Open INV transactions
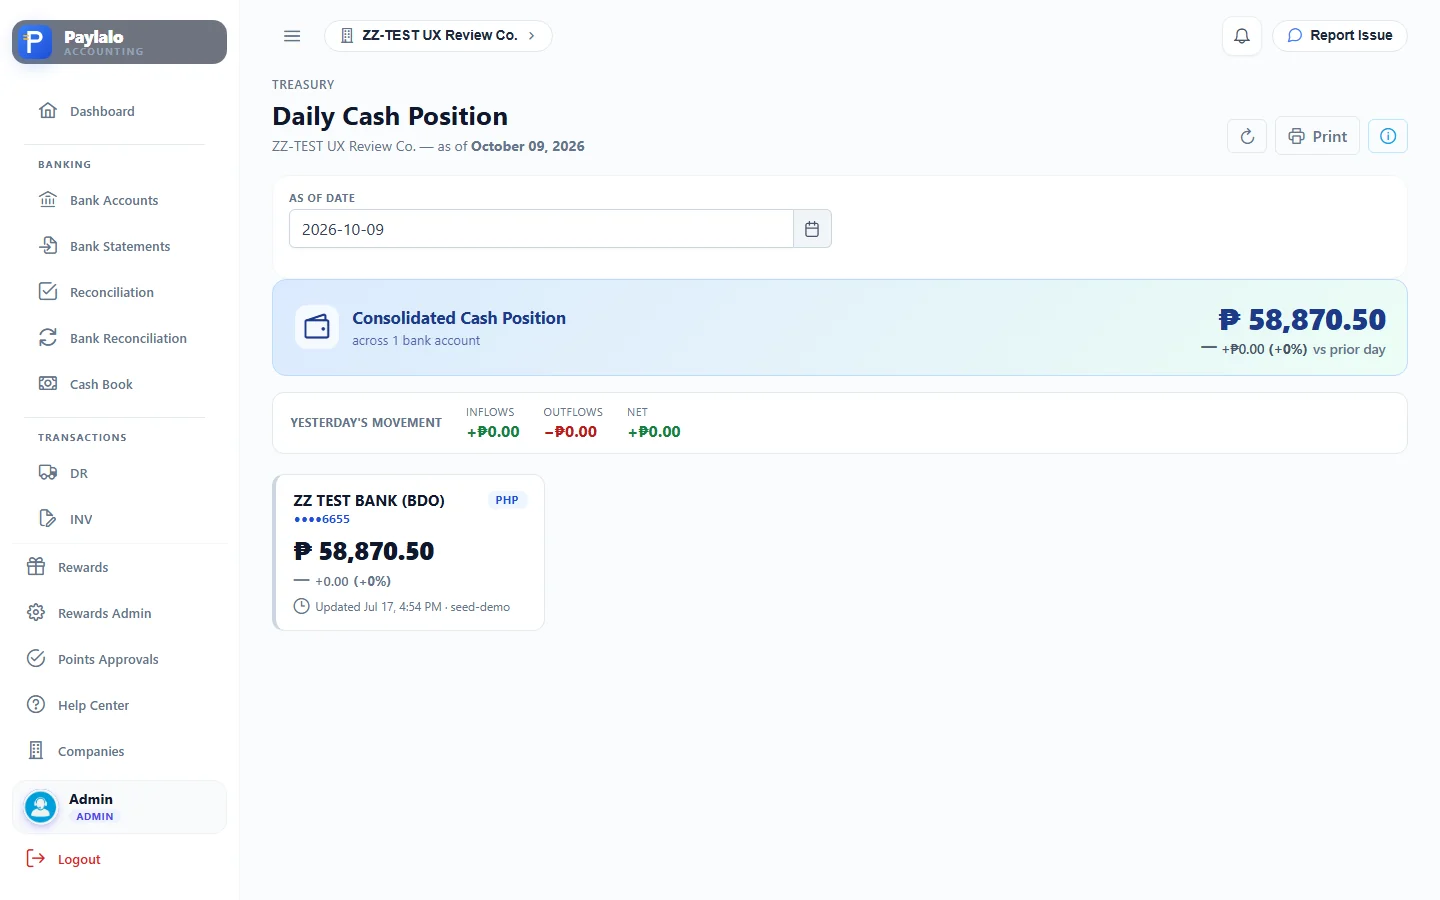1440x900 pixels. coord(119,519)
